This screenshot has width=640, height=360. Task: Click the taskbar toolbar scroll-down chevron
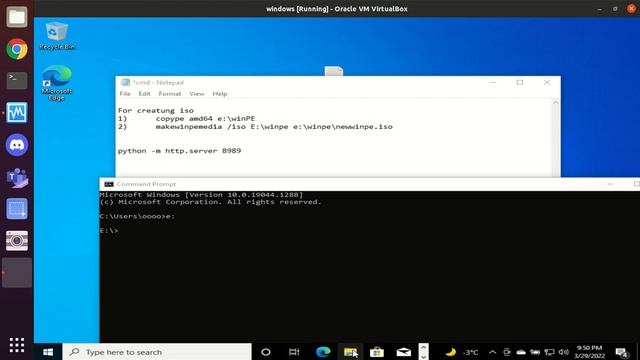pyautogui.click(x=423, y=356)
